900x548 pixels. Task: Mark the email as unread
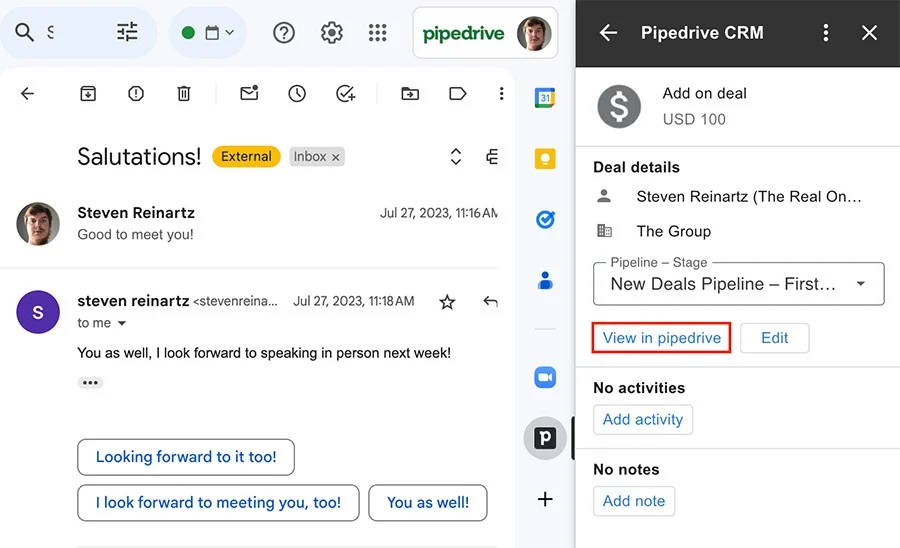click(249, 93)
